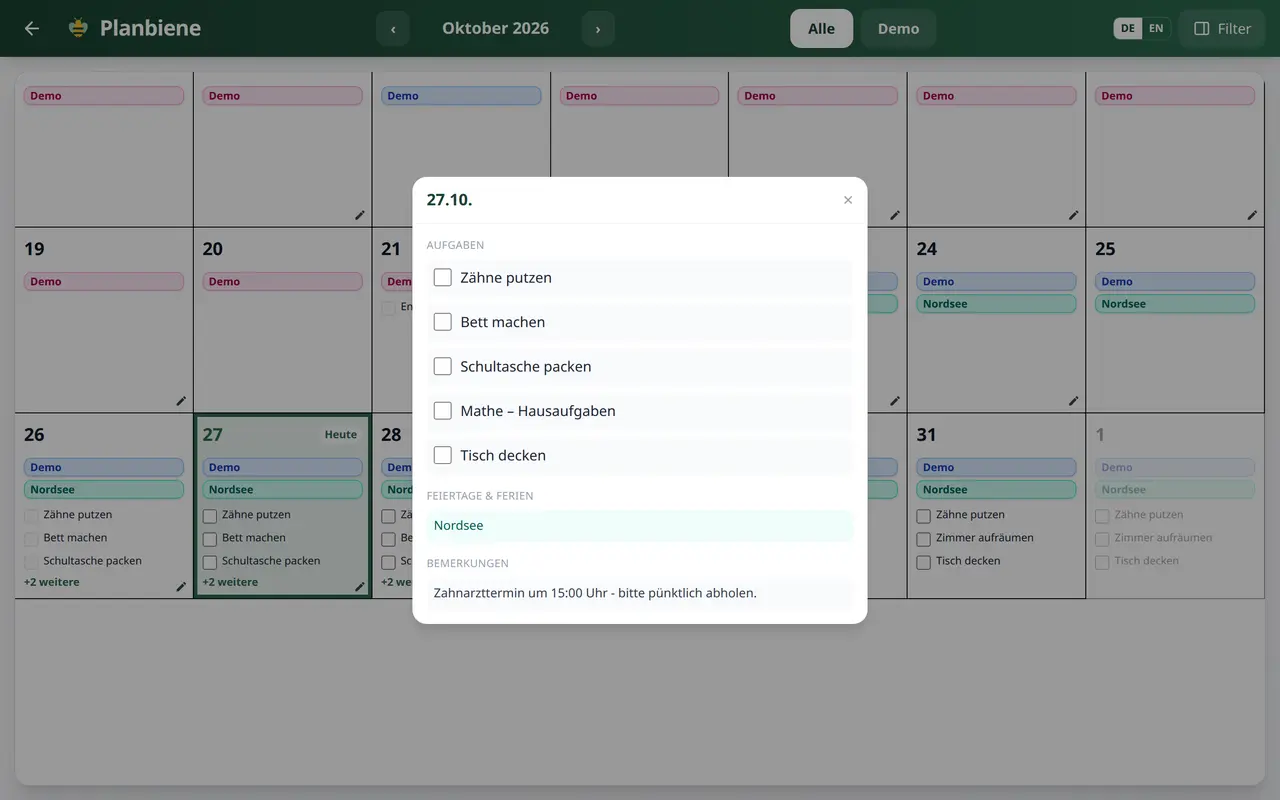Viewport: 1280px width, 800px height.
Task: Check Zähne putzen on day 31
Action: point(924,516)
